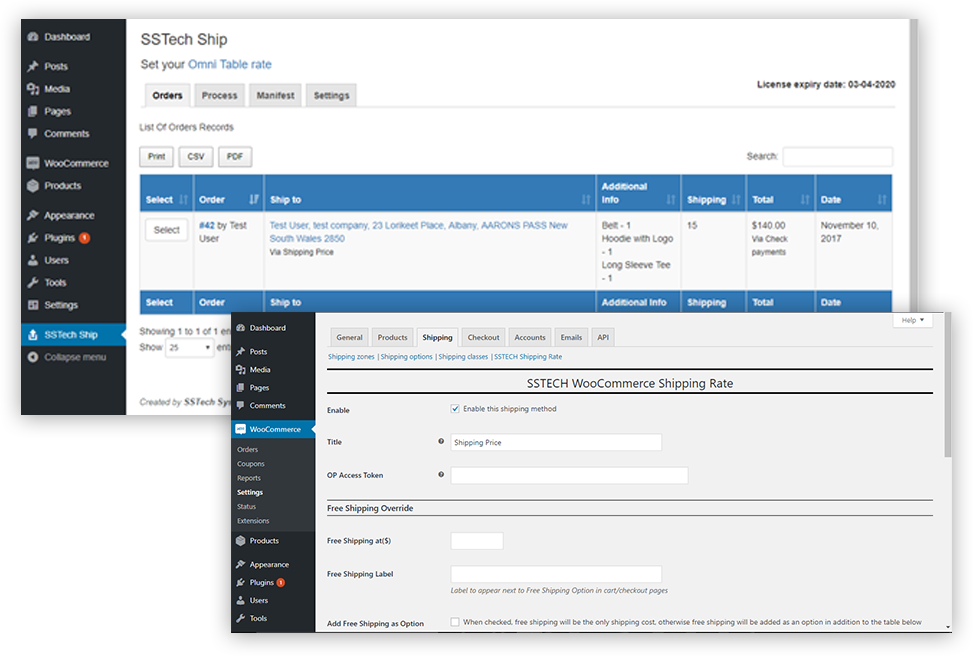
Task: Click the OP Access Token input field
Action: click(569, 475)
